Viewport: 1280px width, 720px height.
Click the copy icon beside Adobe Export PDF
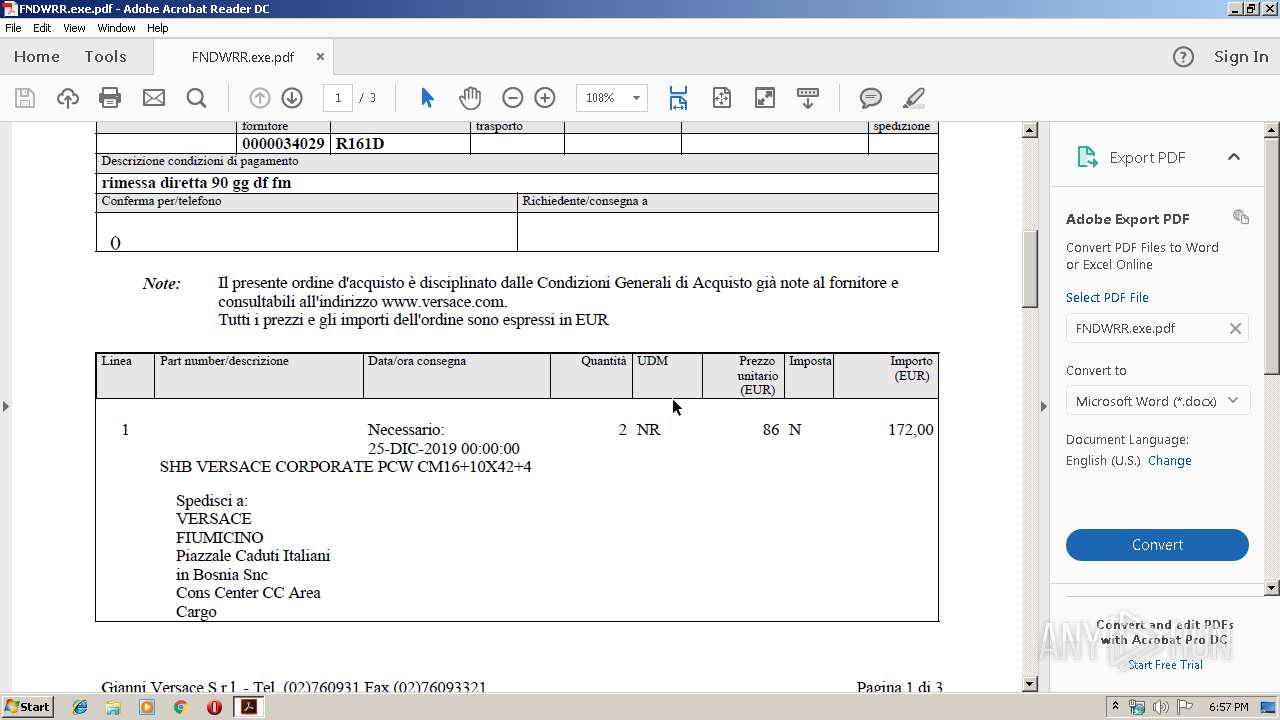(1241, 217)
